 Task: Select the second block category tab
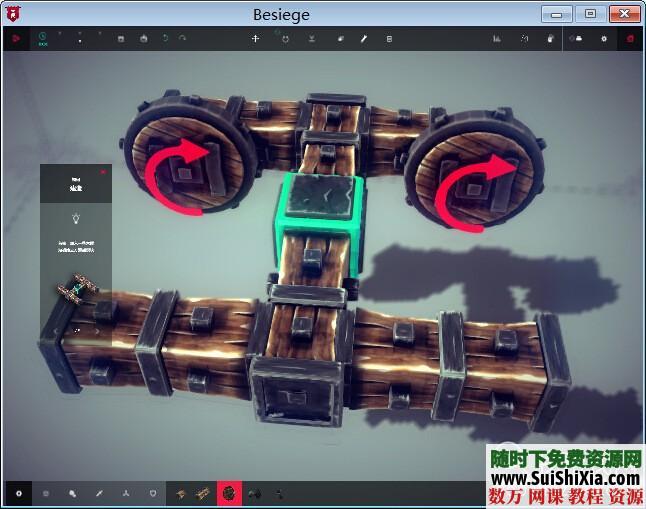pyautogui.click(x=46, y=493)
